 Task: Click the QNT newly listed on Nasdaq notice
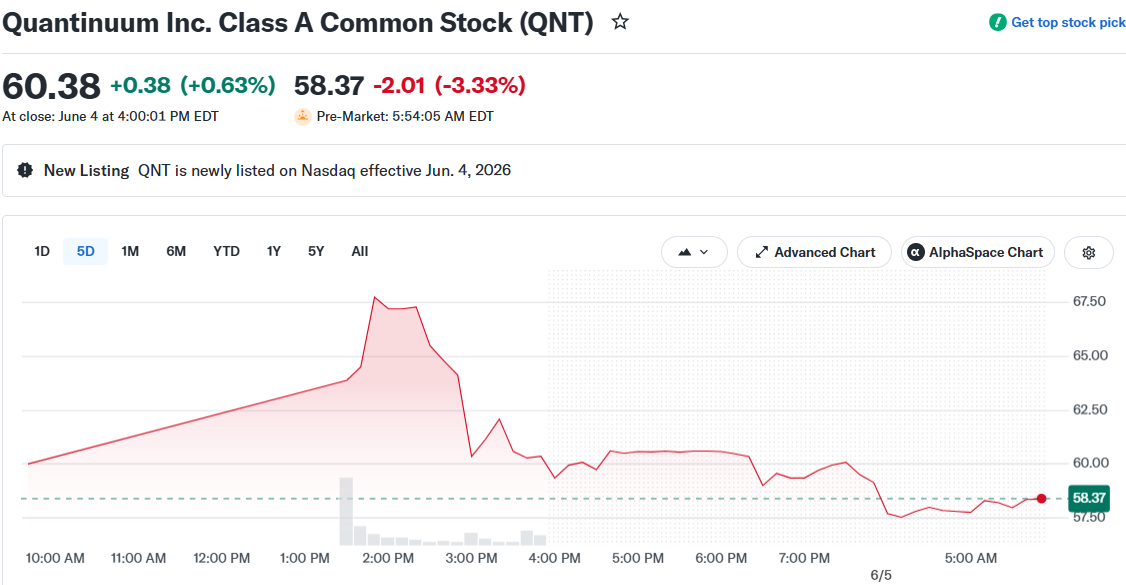(325, 170)
